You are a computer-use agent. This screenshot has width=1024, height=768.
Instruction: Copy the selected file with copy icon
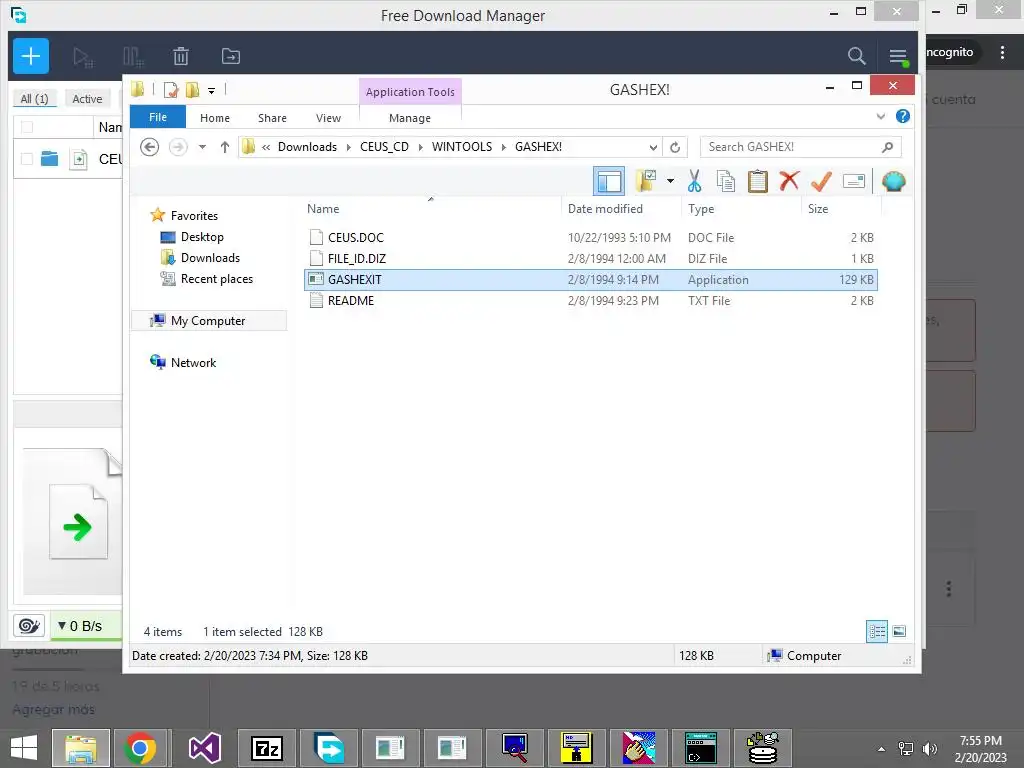click(726, 181)
